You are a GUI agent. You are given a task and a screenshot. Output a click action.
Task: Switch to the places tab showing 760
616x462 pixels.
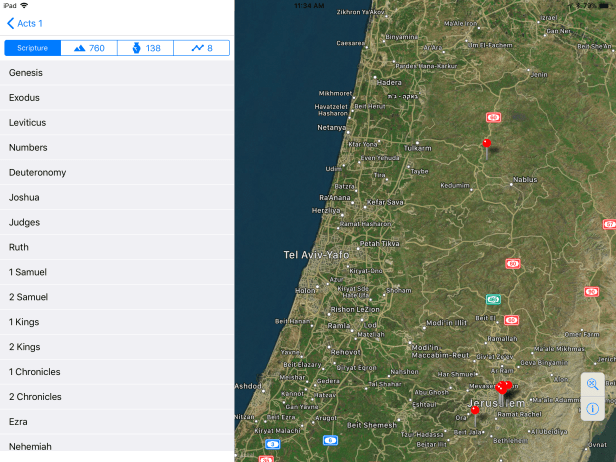tap(89, 48)
